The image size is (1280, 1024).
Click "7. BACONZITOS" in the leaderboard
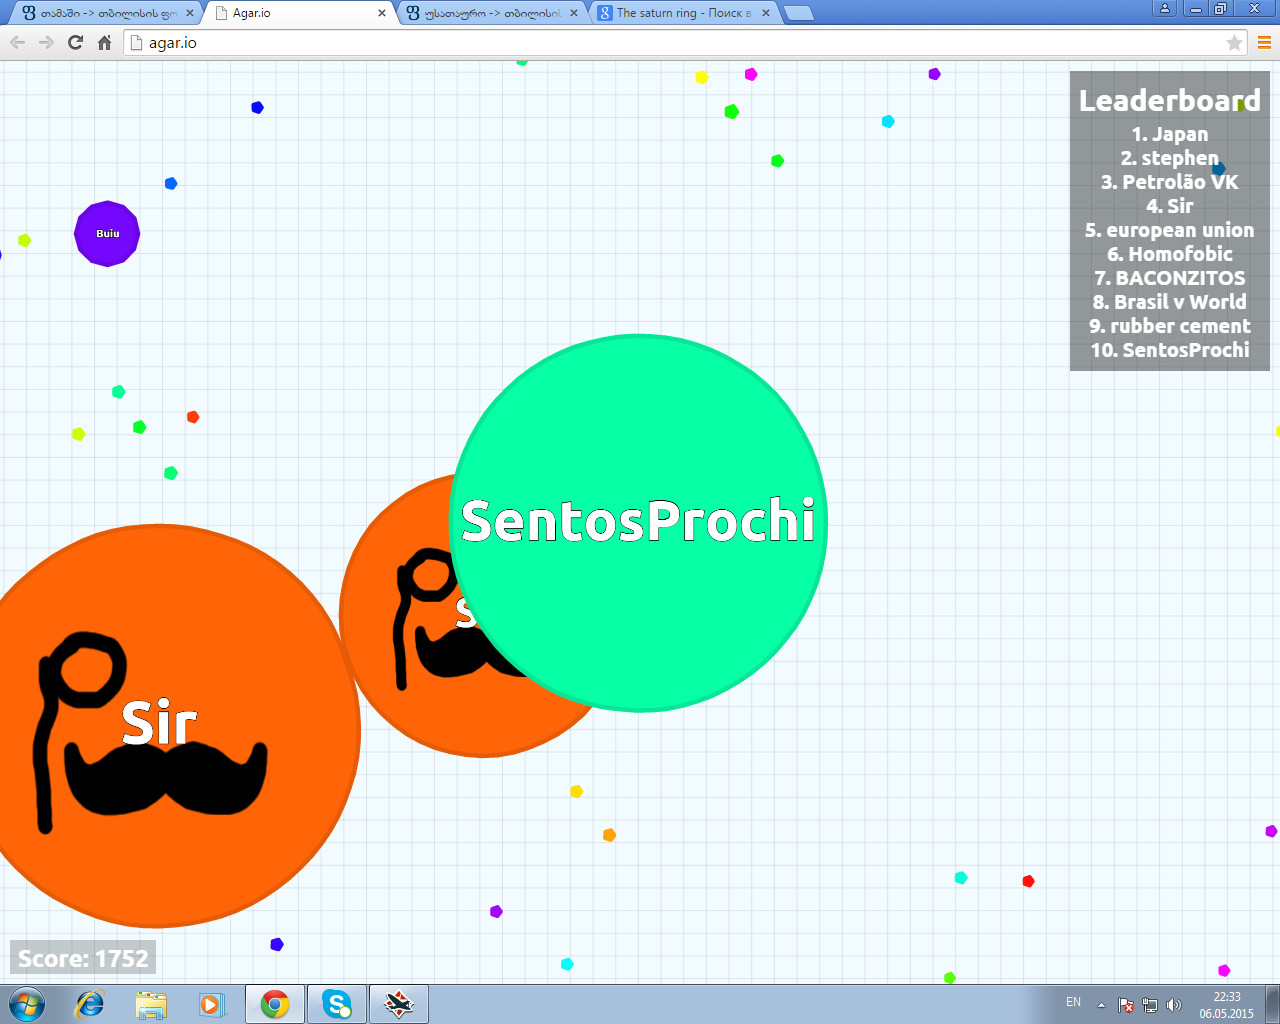coord(1170,278)
